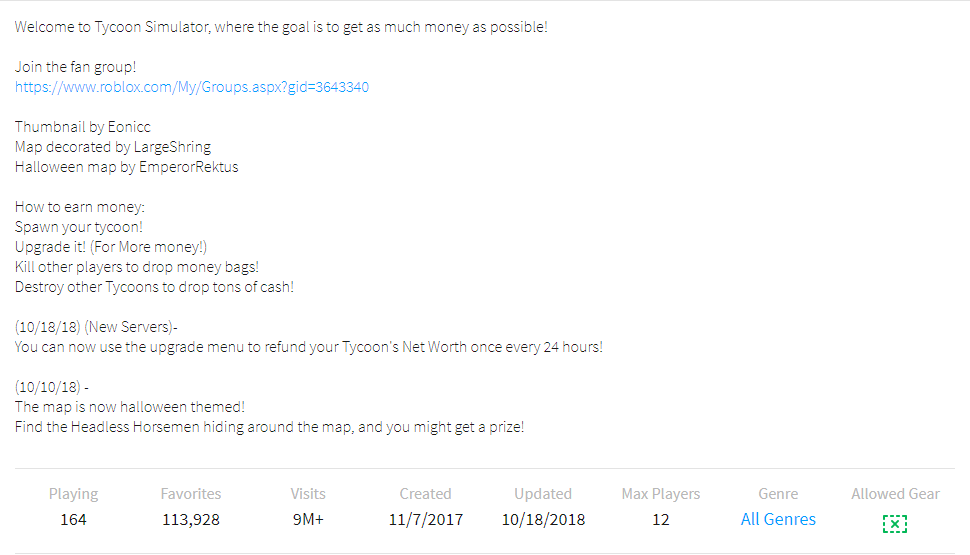Click the Created date 11/7/2017
Viewport: 970px width, 555px height.
(425, 520)
